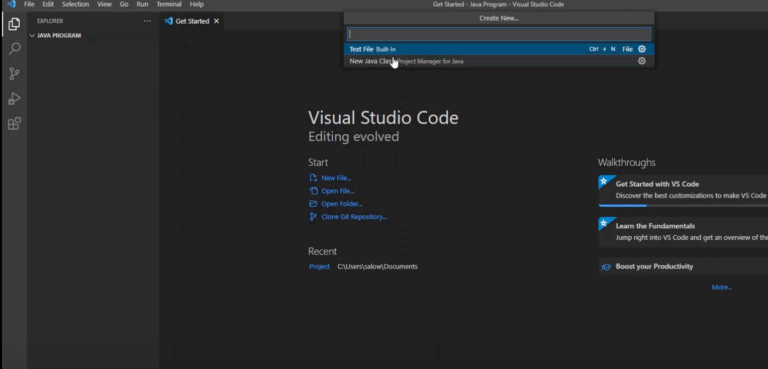Open the Edit menu
The height and width of the screenshot is (369, 768).
pos(48,4)
